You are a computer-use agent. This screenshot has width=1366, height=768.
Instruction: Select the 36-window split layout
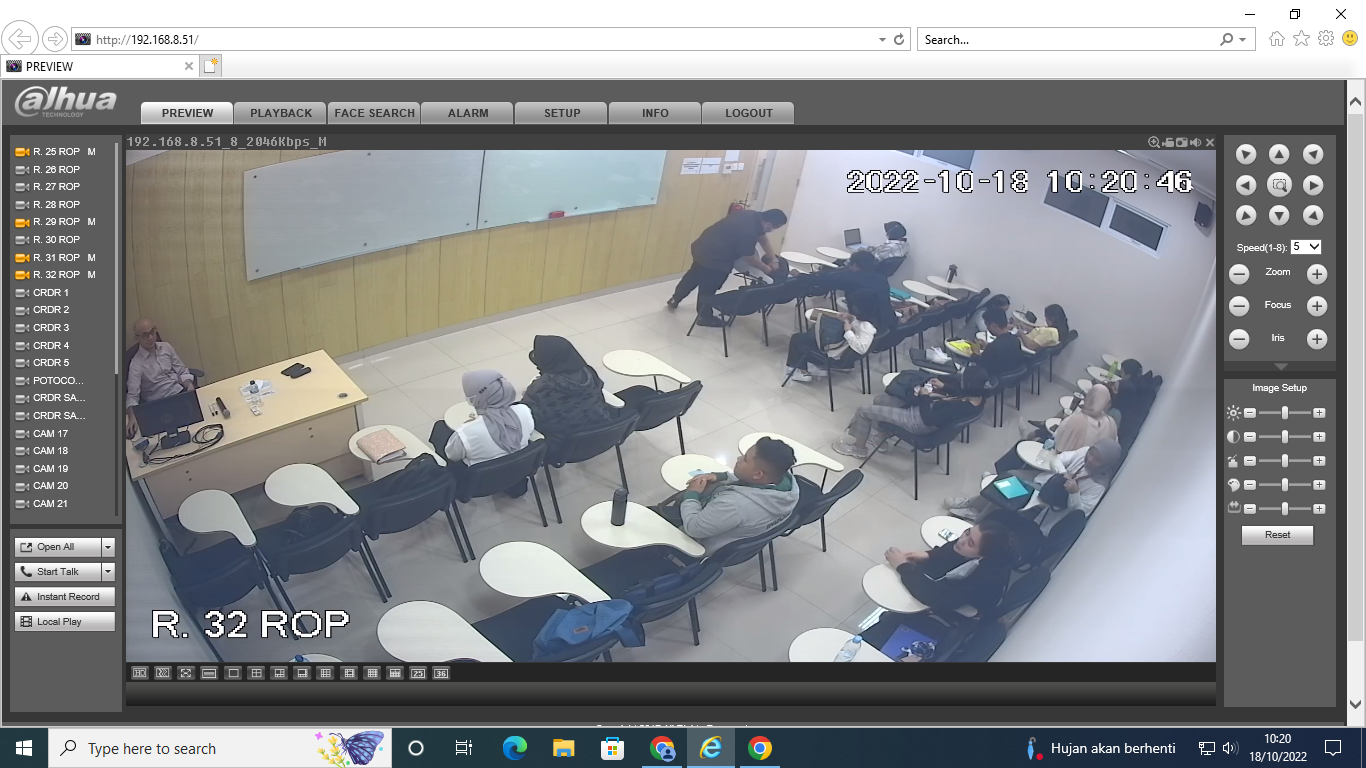point(441,673)
